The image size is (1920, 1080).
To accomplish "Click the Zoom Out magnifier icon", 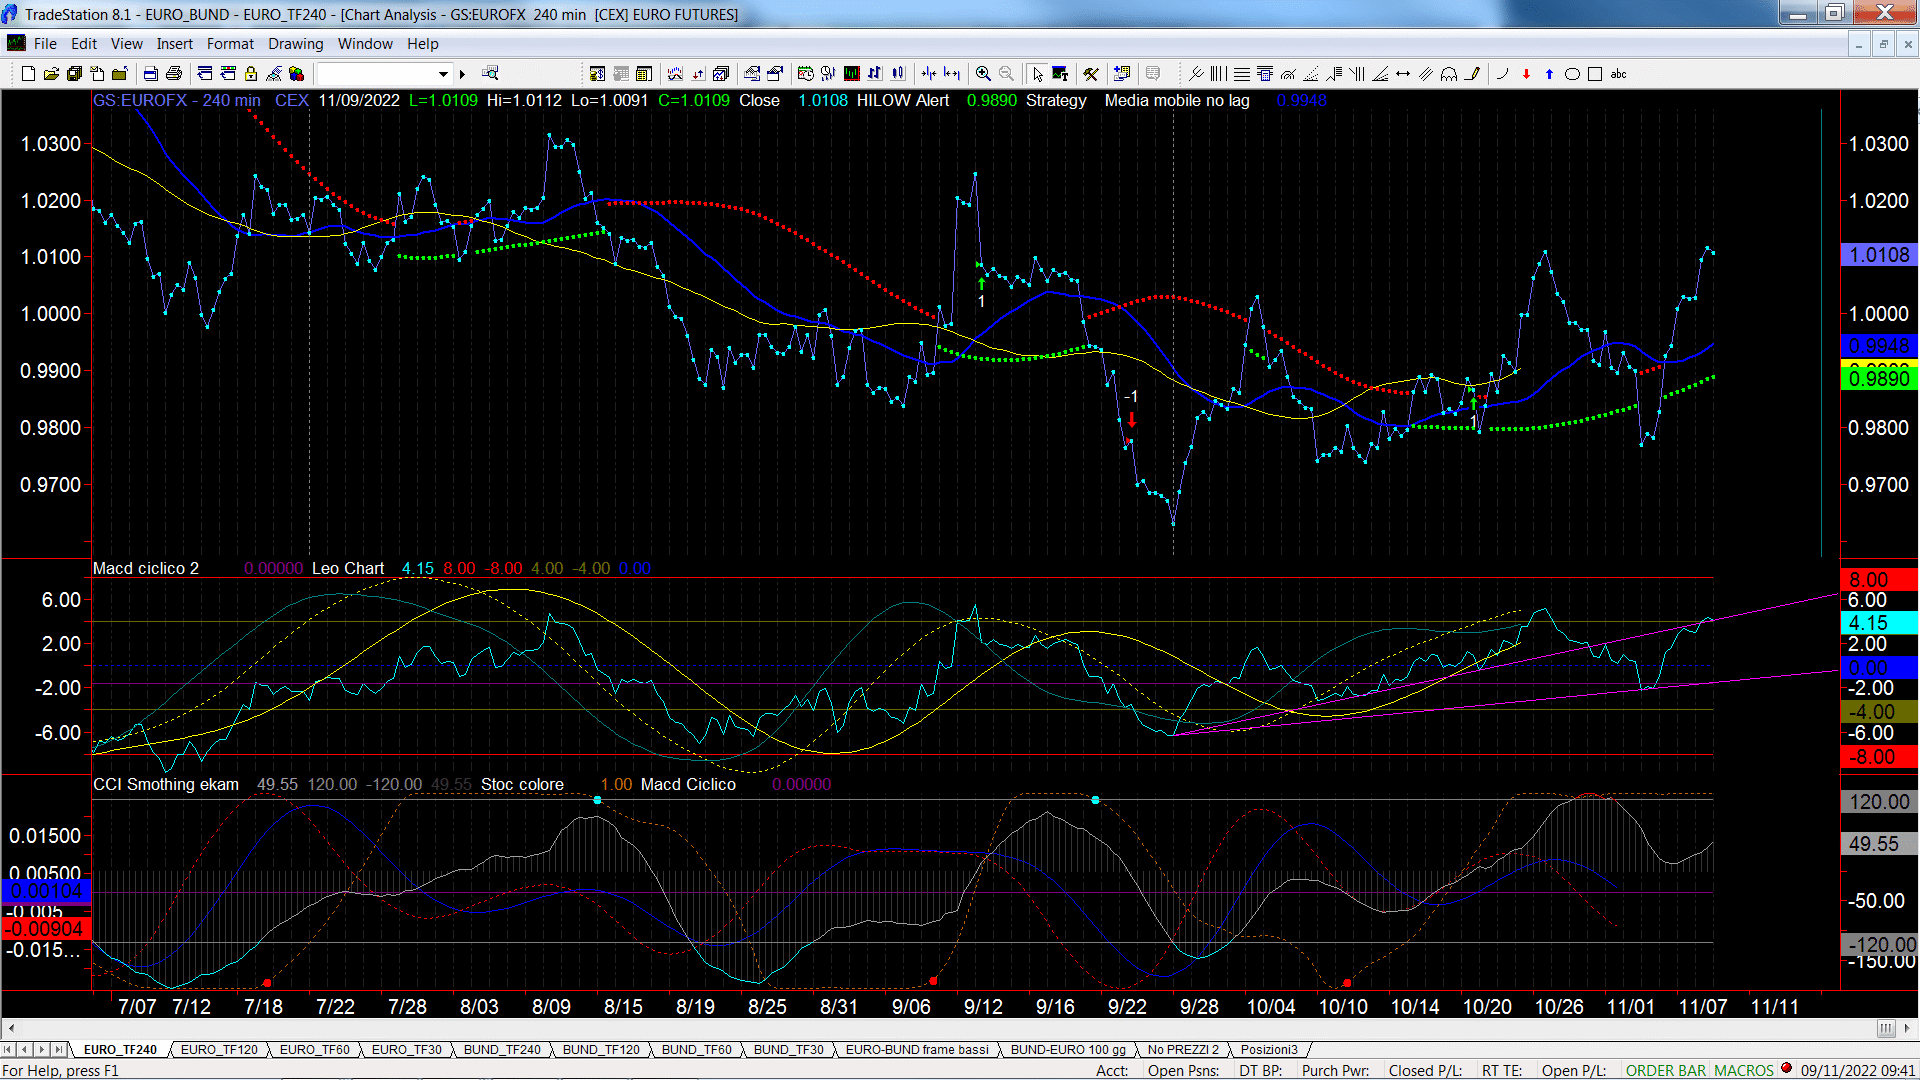I will pos(1006,73).
